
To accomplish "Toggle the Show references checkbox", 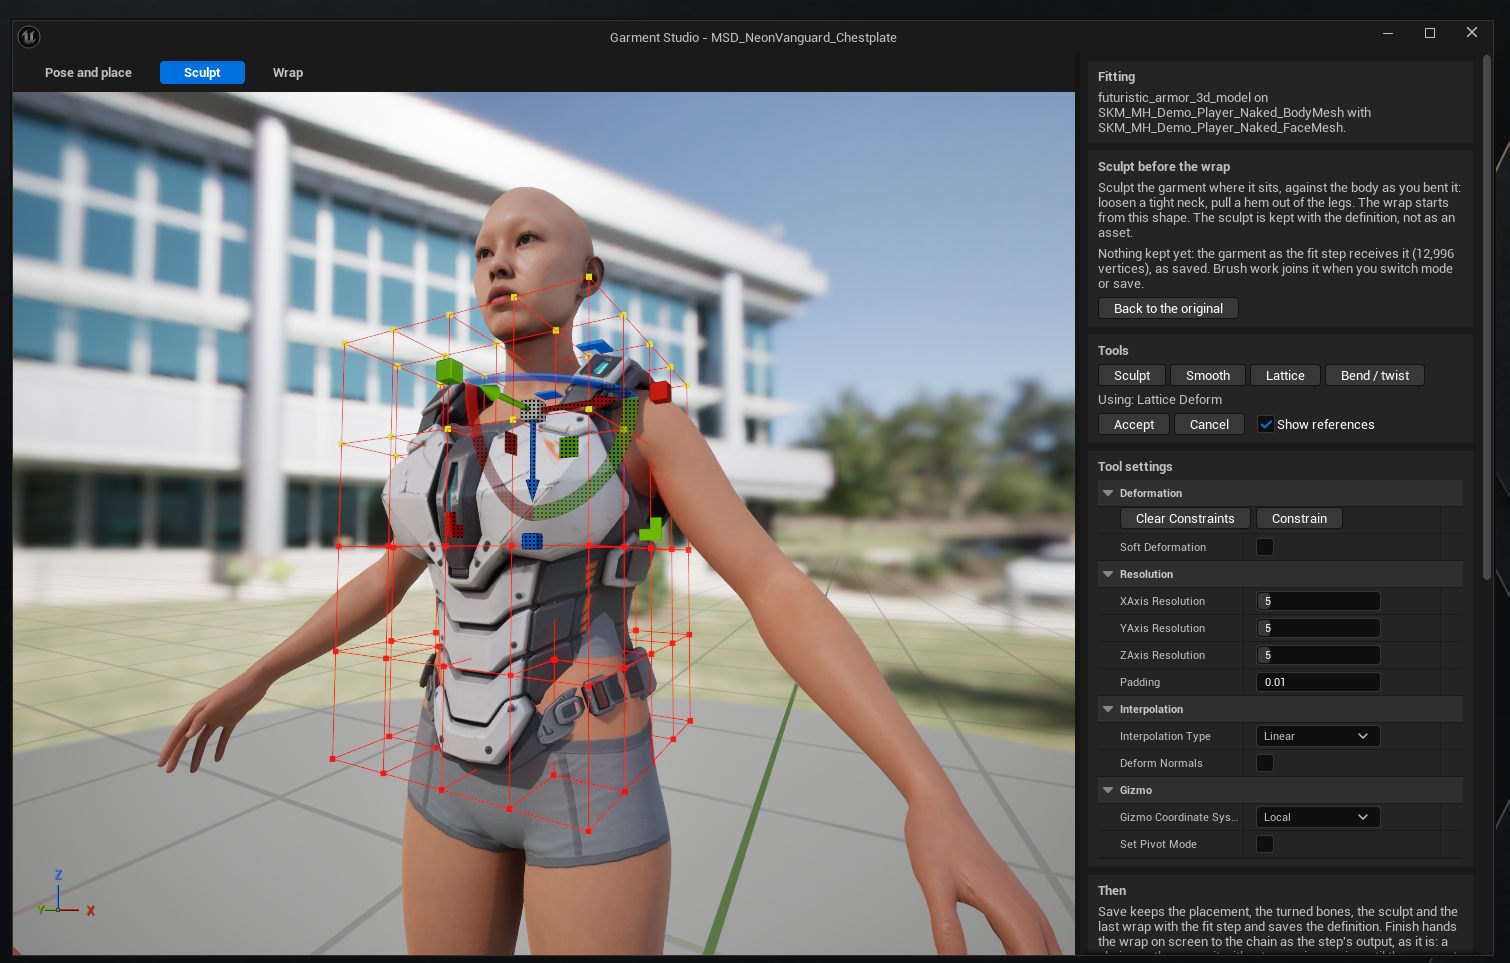I will [1266, 424].
